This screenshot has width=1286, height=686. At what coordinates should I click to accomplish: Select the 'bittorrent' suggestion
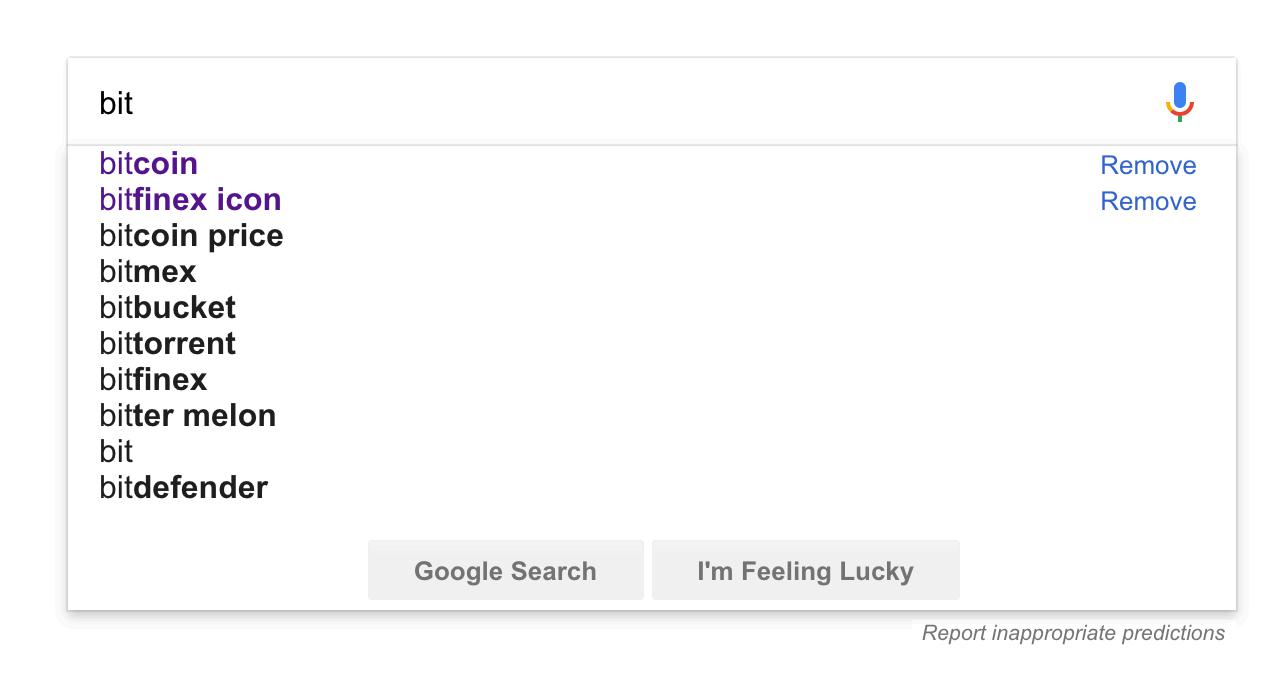168,344
